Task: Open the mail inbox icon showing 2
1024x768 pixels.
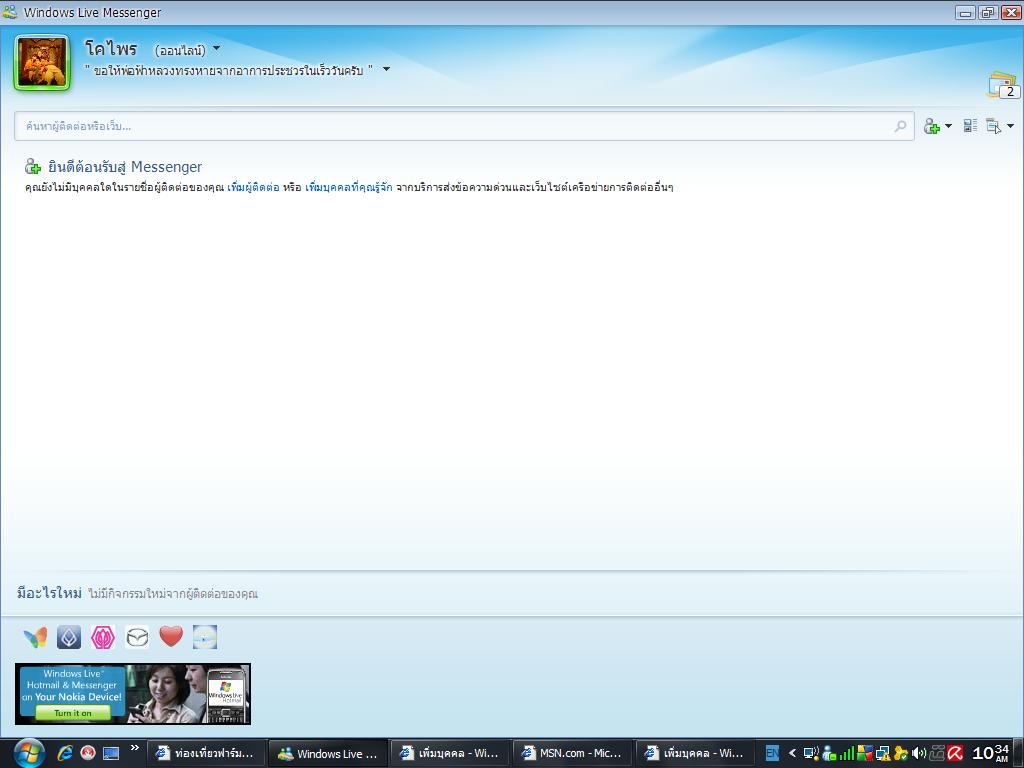Action: coord(1002,86)
